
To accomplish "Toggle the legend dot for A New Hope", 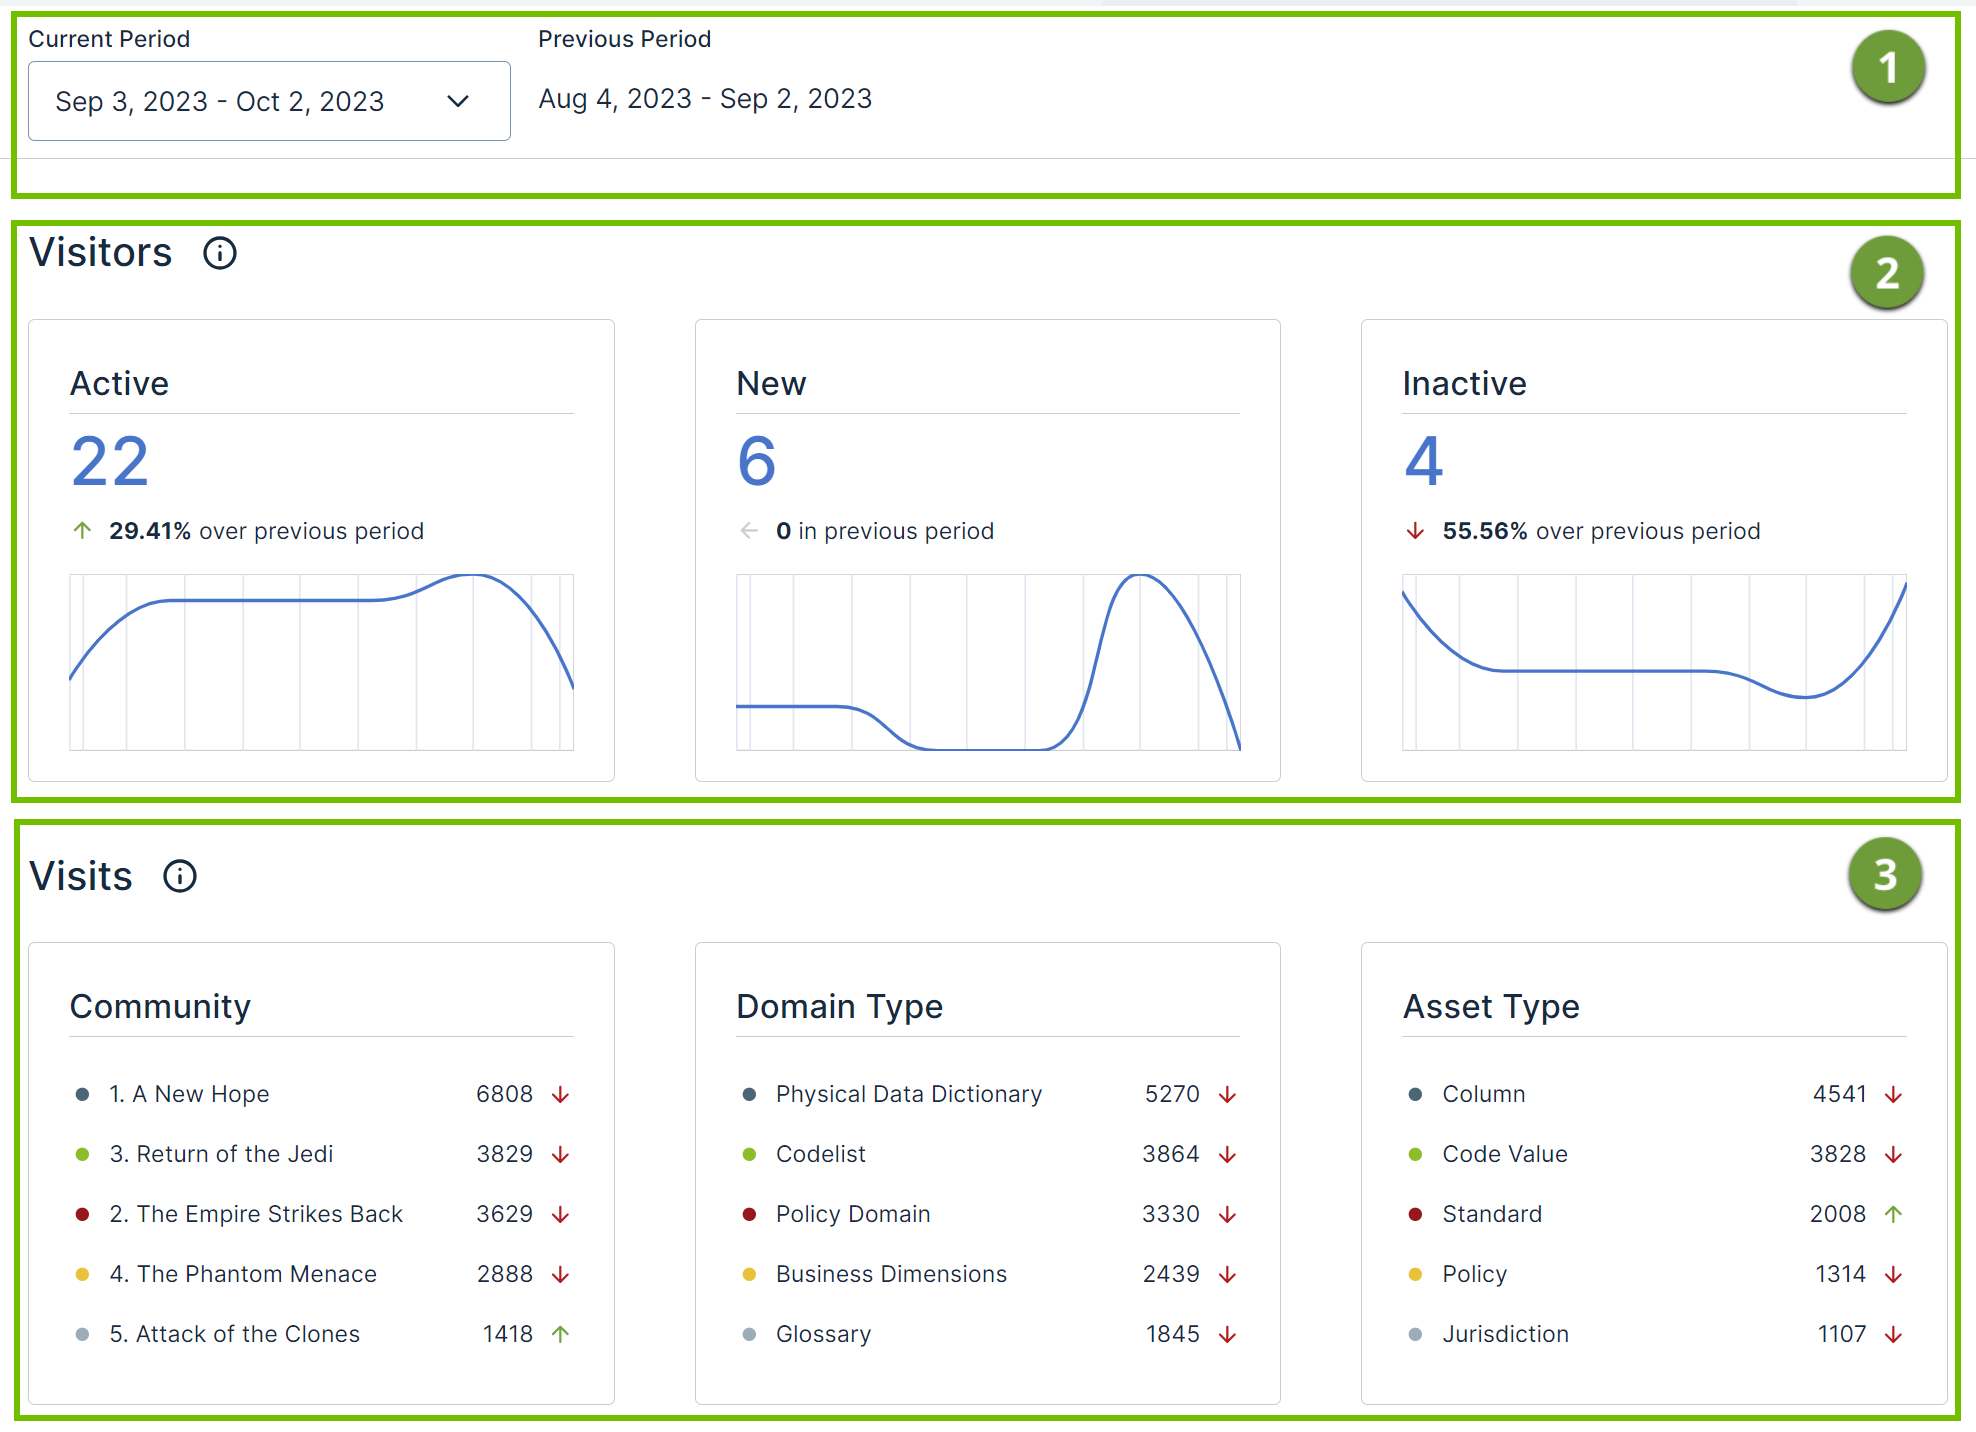I will click(81, 1094).
